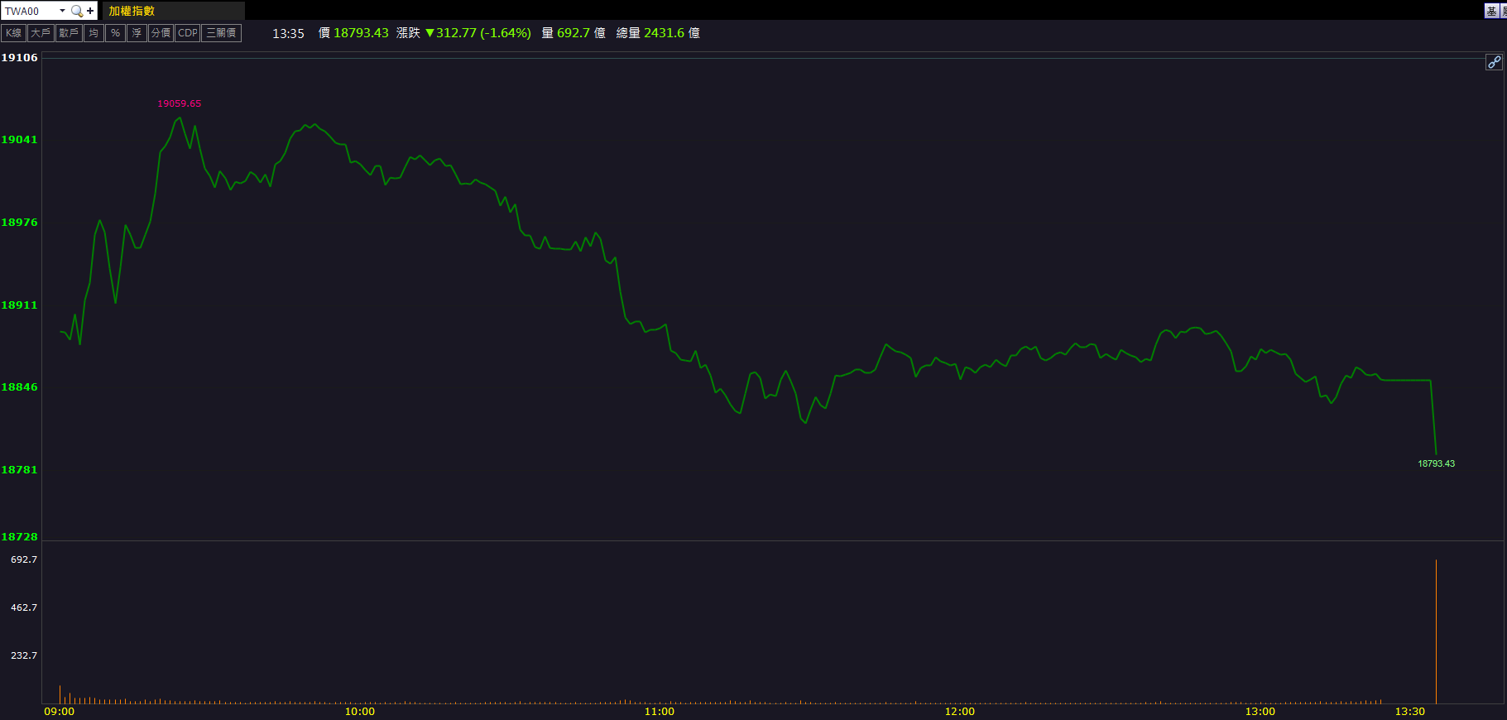Viewport: 1507px width, 720px height.
Task: Click the 19059.65 high price label
Action: click(179, 104)
